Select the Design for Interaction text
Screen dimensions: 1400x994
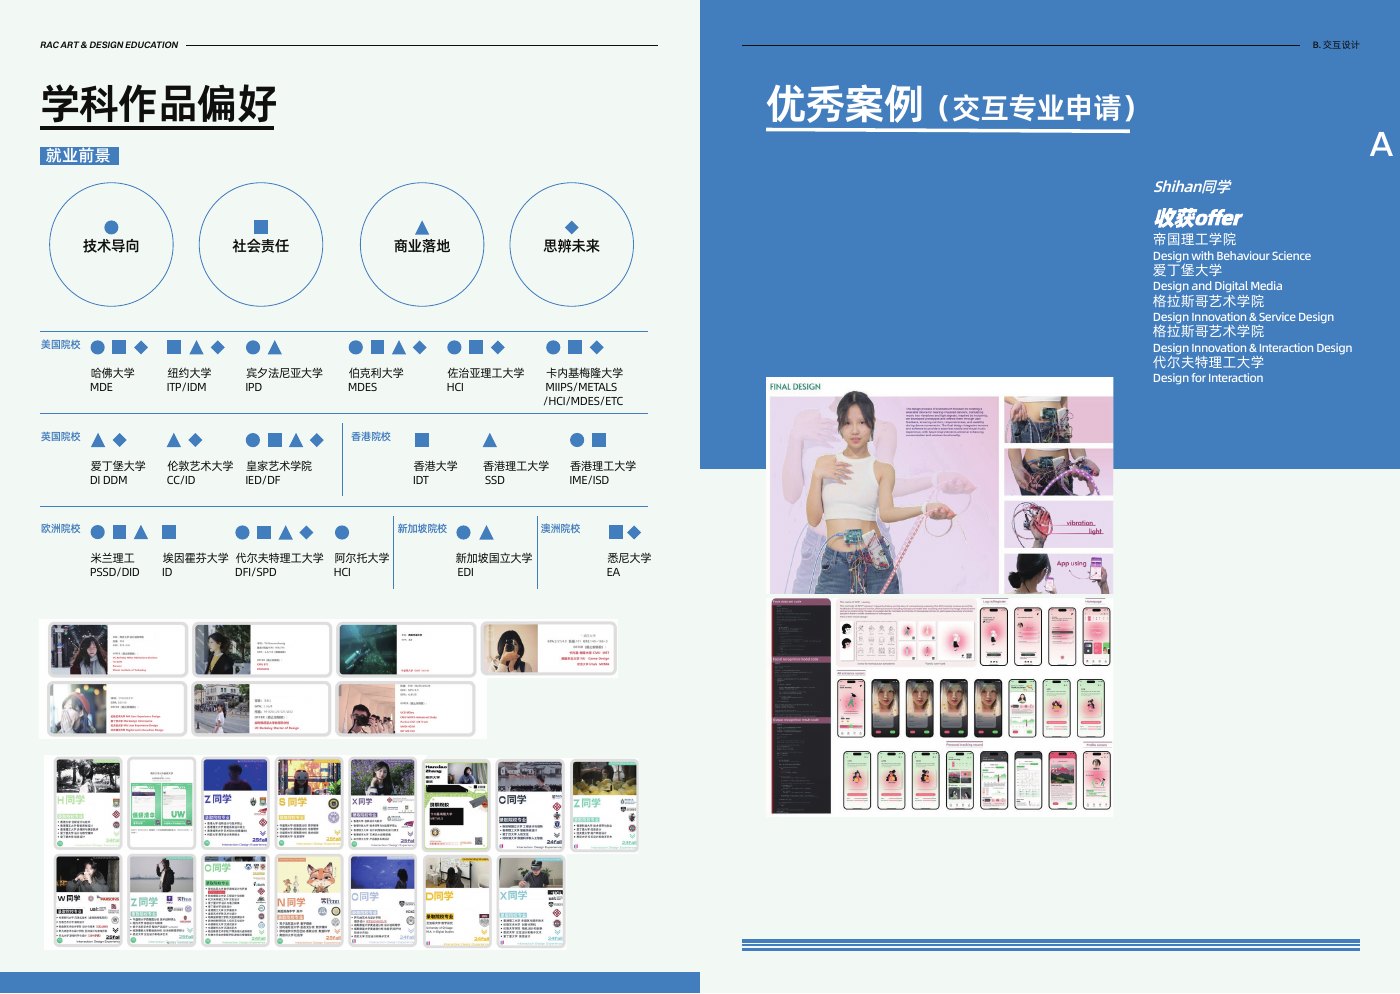pos(1208,378)
